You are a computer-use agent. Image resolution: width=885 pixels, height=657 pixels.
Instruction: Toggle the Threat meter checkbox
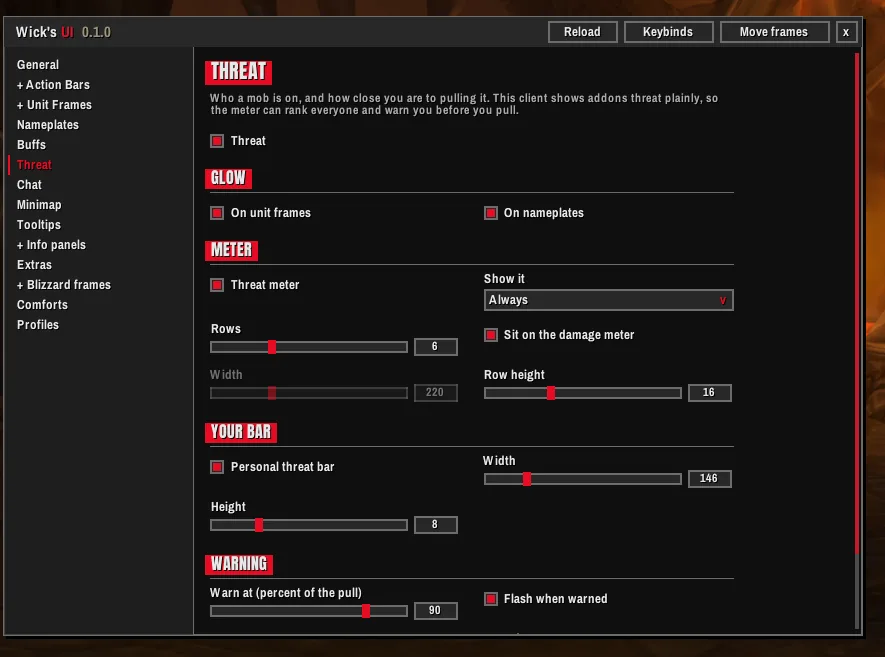217,285
